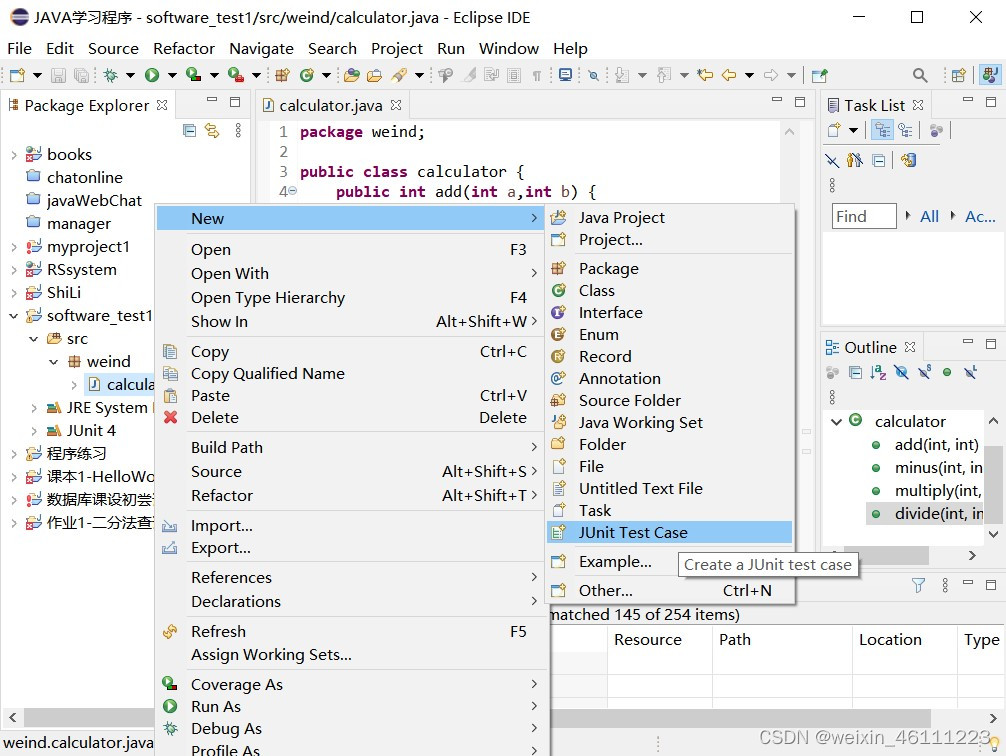Click Build Path in context menu
The height and width of the screenshot is (756, 1006).
click(350, 447)
